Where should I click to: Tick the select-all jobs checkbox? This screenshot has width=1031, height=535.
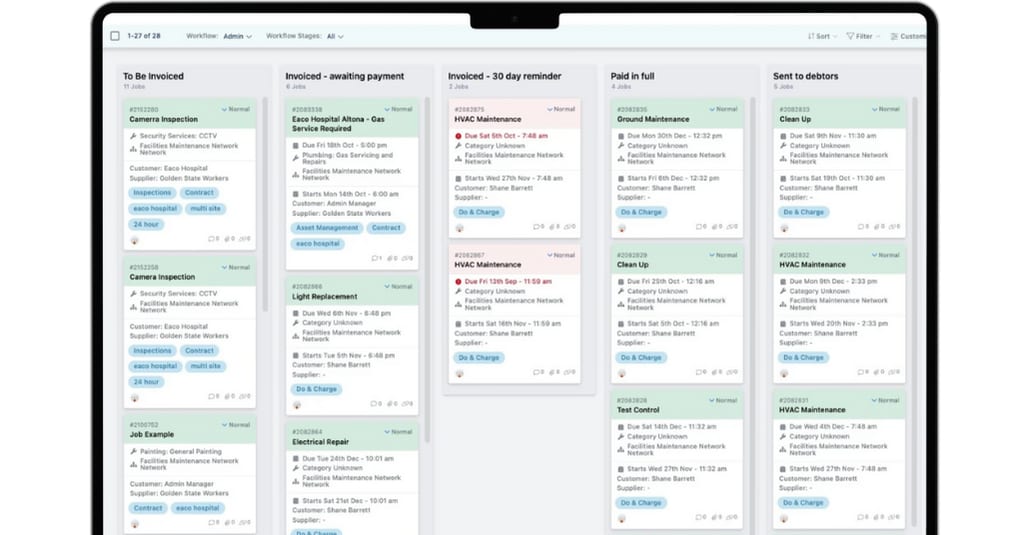click(x=115, y=36)
